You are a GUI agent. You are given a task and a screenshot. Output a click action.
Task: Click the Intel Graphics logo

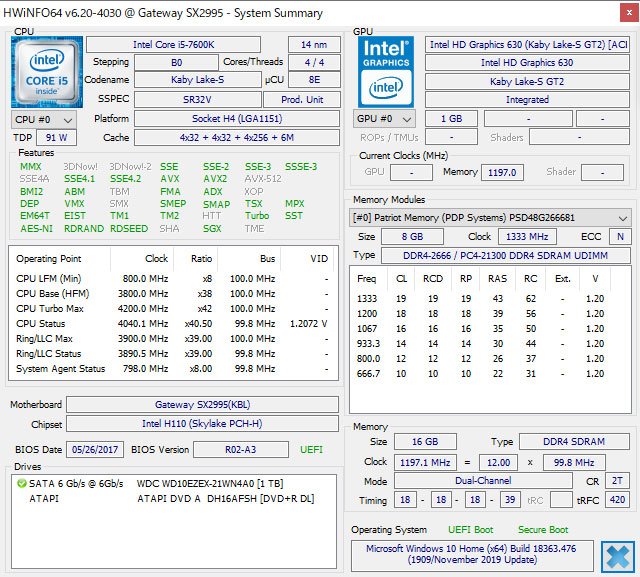click(x=386, y=72)
